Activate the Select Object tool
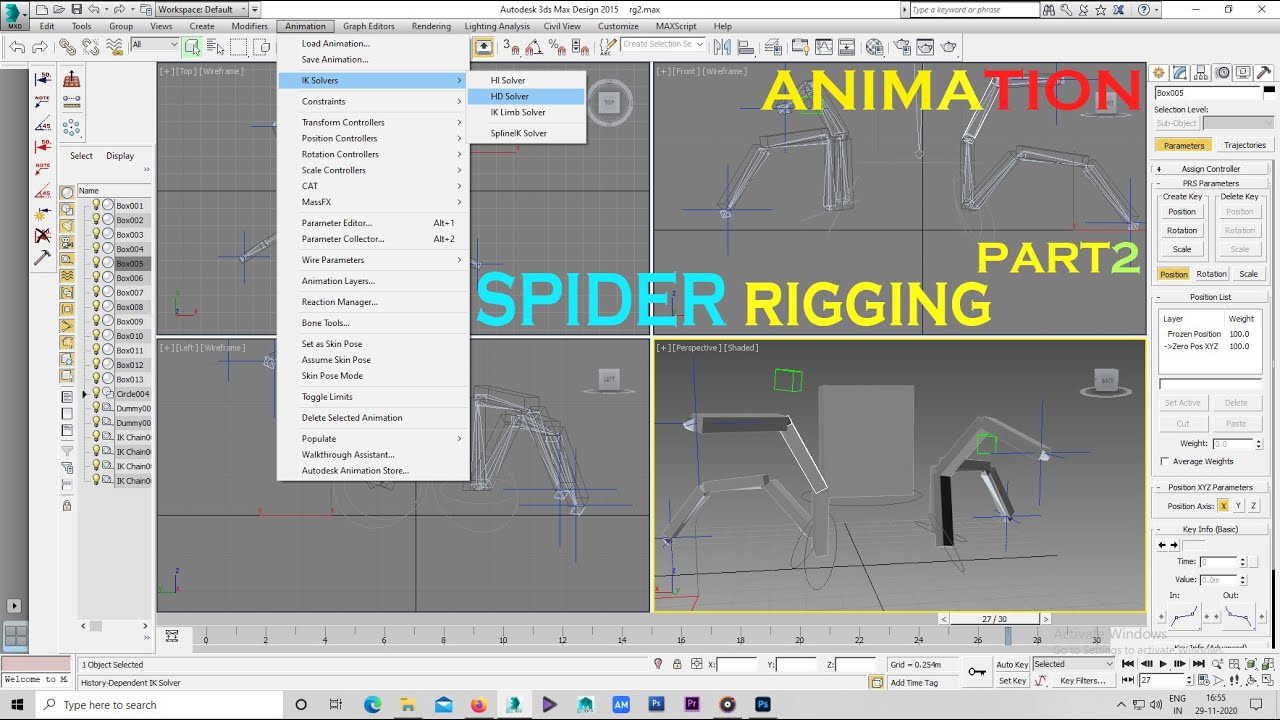Screen dimensions: 1280x720 click(x=192, y=46)
